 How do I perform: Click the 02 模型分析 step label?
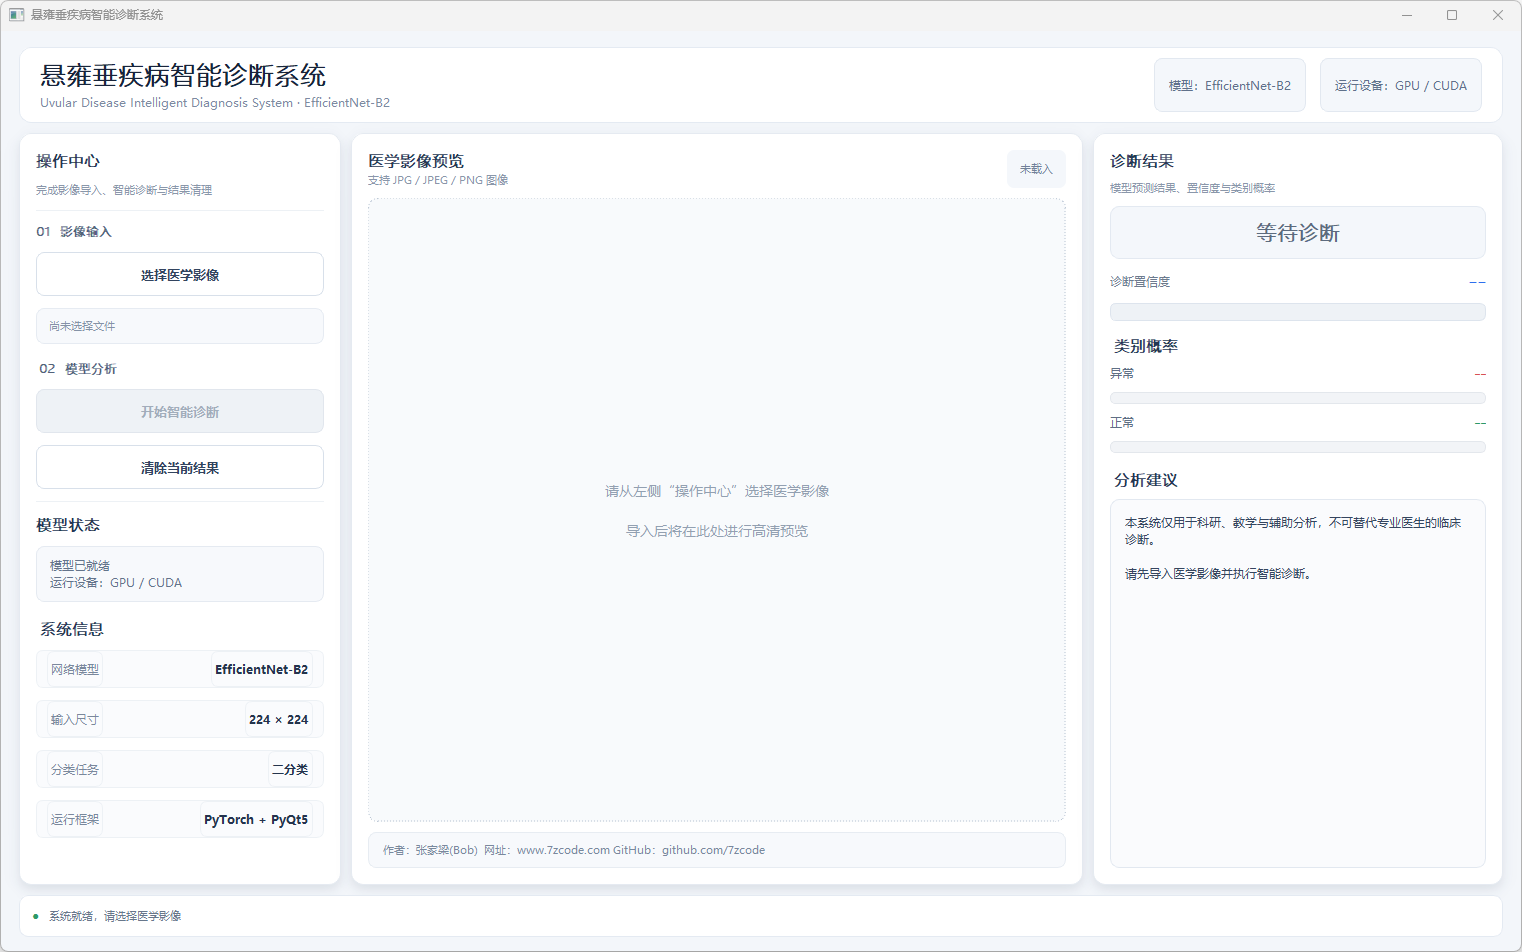(78, 369)
